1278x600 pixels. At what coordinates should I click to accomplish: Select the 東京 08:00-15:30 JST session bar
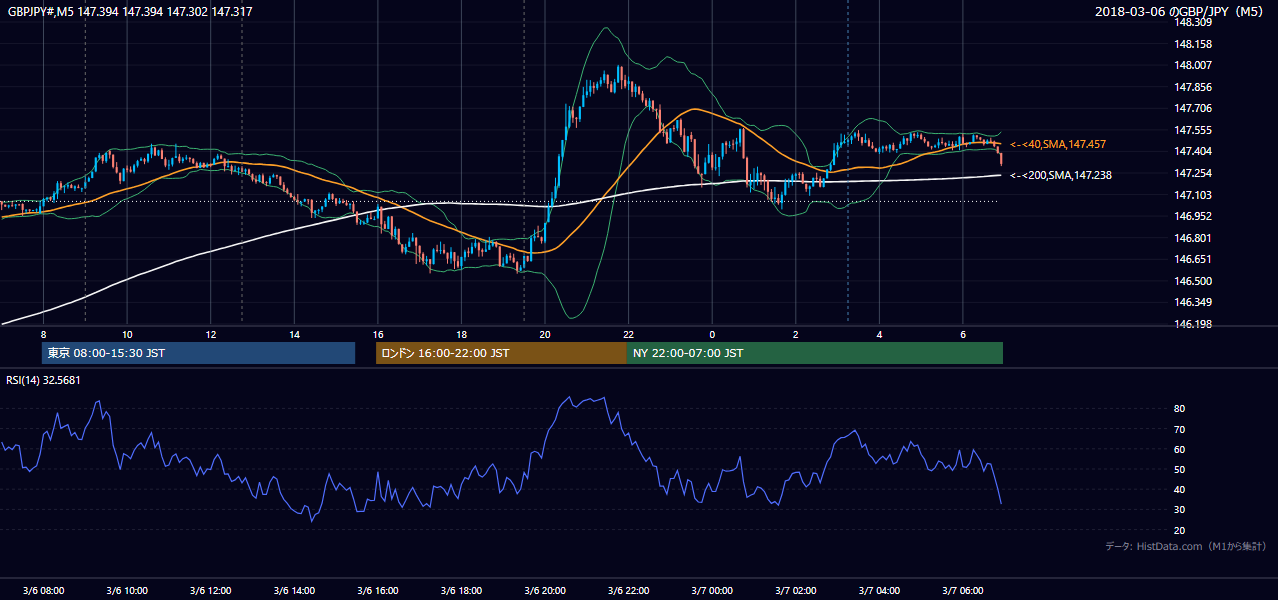click(x=198, y=353)
